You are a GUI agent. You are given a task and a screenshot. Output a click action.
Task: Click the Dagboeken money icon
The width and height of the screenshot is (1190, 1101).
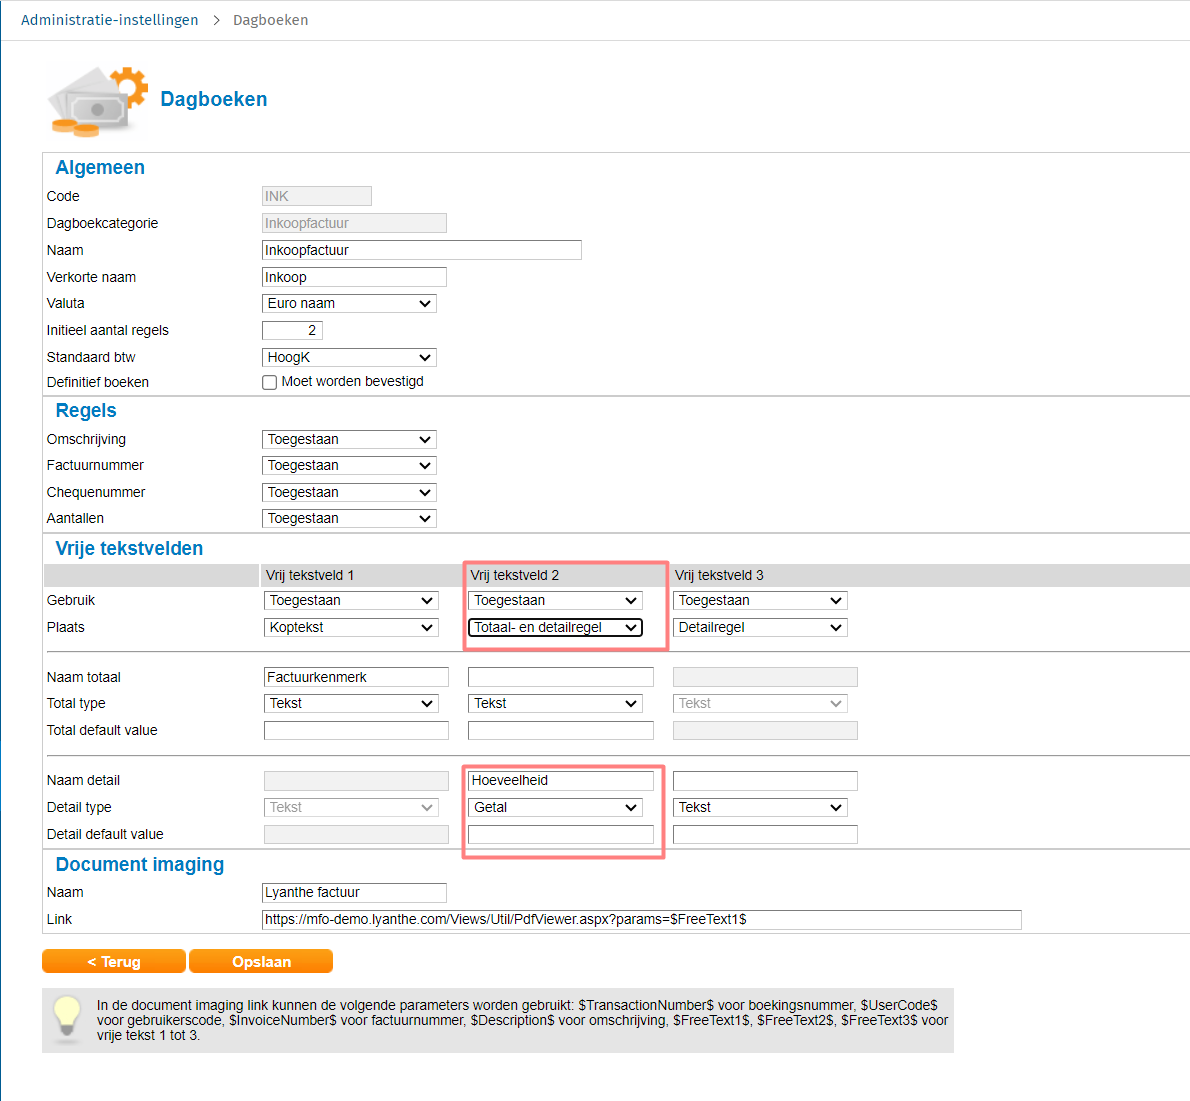click(x=97, y=101)
